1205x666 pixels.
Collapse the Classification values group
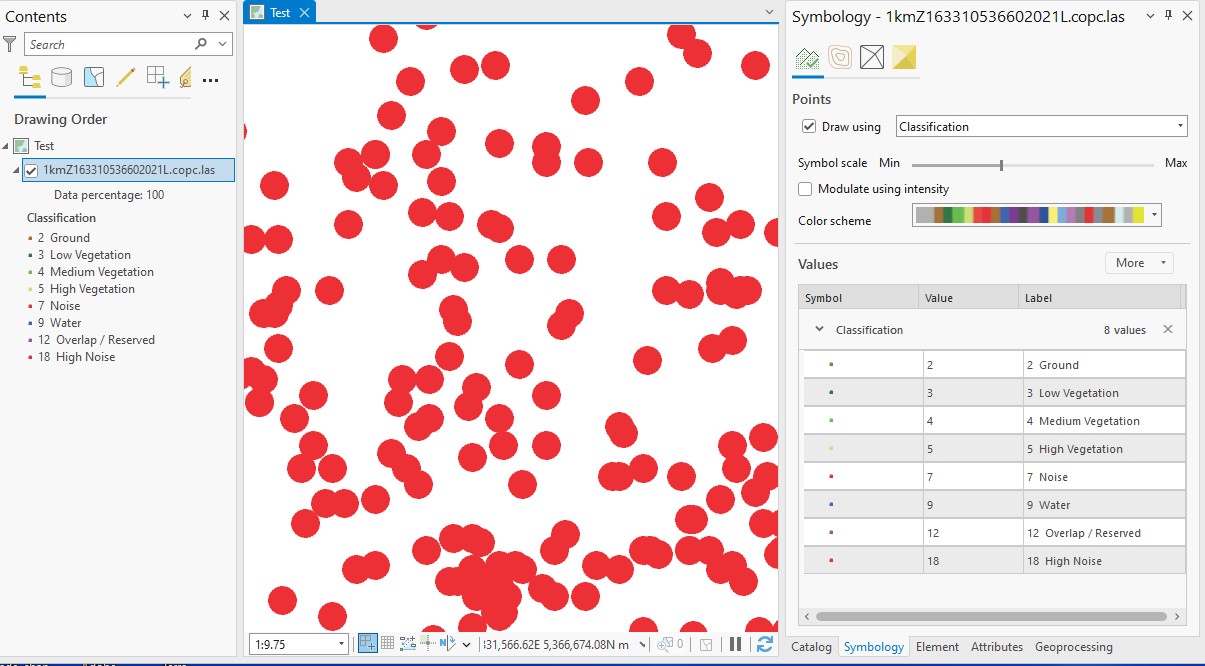[819, 329]
